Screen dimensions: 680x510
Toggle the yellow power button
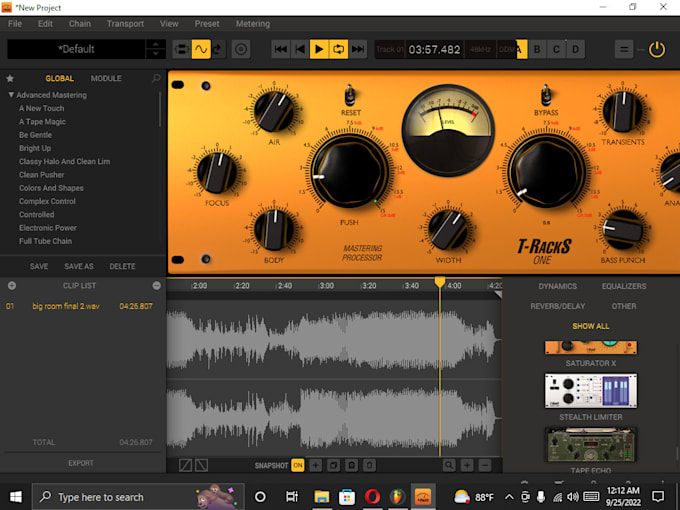pyautogui.click(x=657, y=49)
